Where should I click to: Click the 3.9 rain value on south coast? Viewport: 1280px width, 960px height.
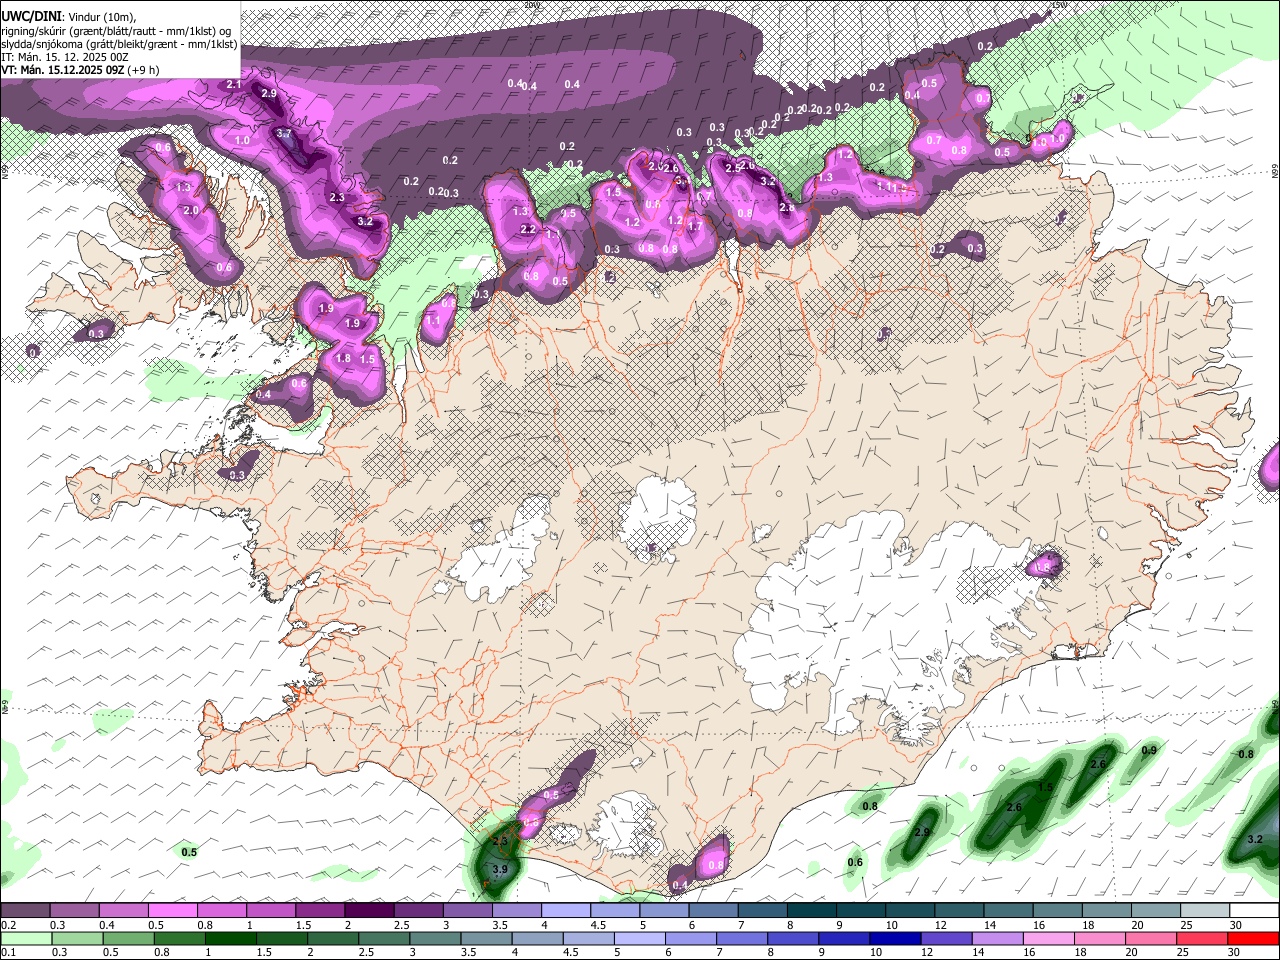click(x=501, y=870)
